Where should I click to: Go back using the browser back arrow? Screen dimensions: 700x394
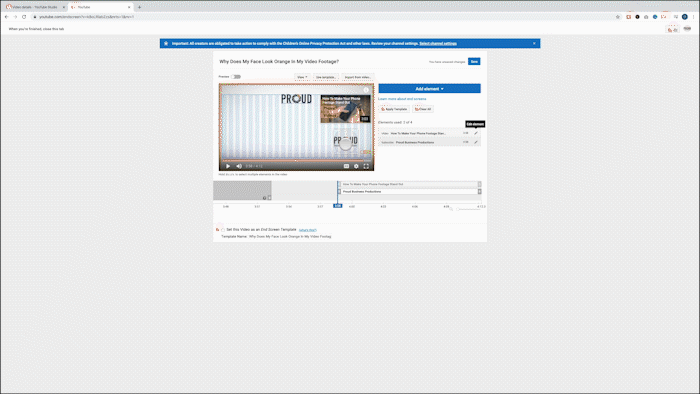pos(6,17)
